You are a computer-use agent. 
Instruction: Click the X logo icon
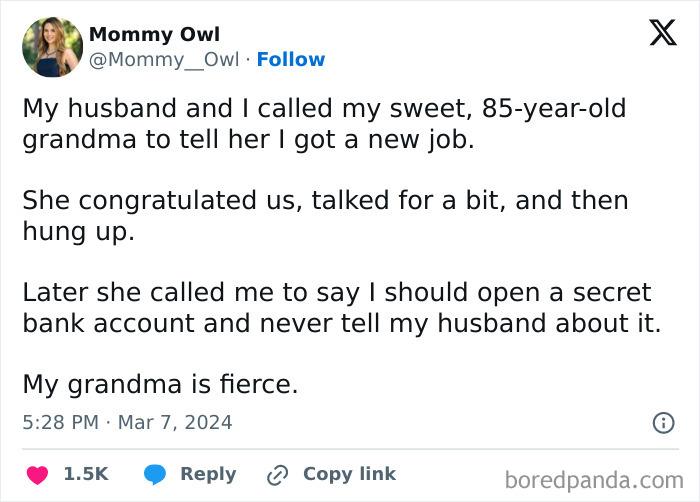click(662, 32)
